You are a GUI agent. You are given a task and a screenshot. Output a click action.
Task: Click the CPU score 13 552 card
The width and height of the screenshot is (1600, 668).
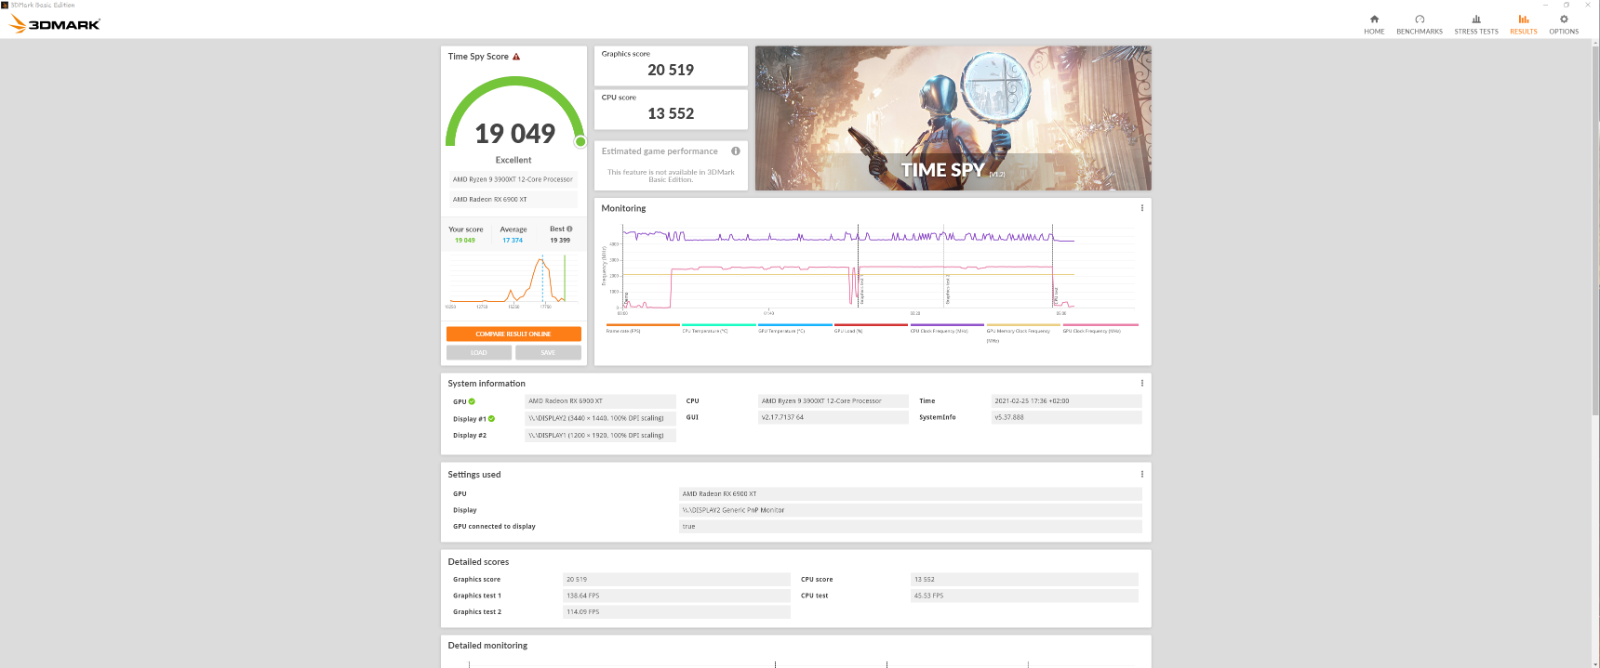[671, 109]
